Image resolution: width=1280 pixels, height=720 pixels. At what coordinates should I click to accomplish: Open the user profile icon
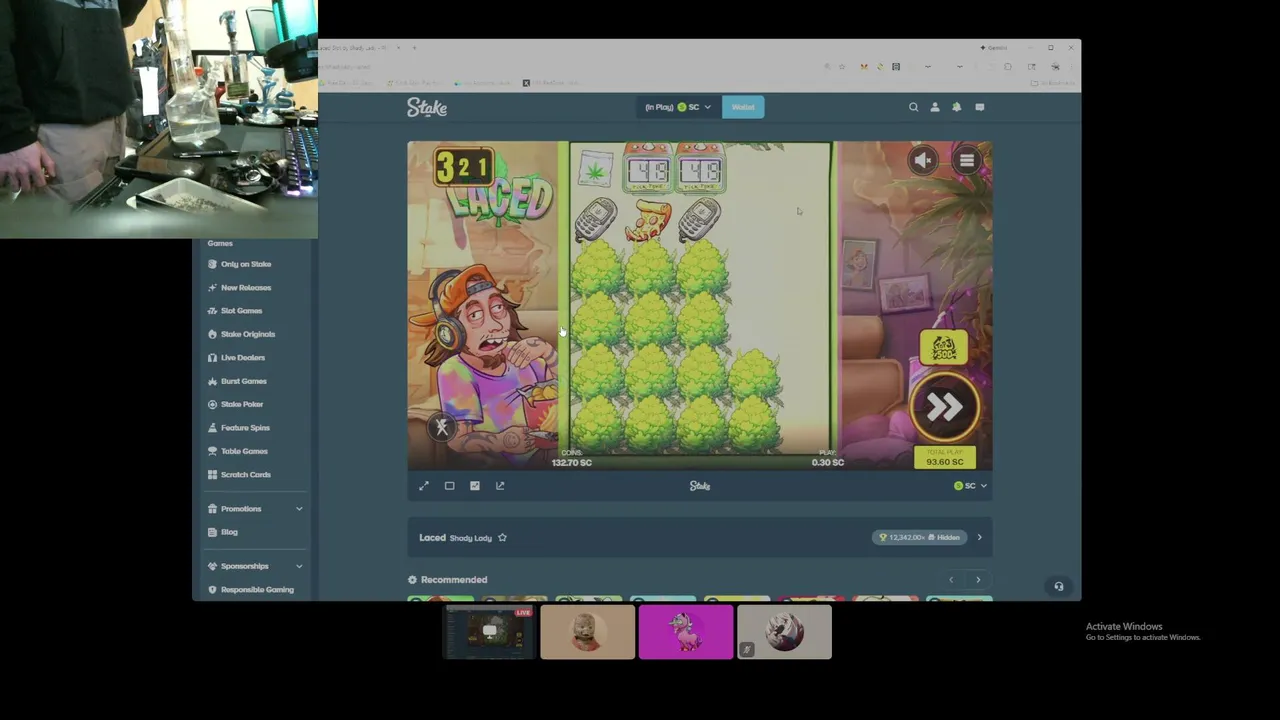point(935,107)
